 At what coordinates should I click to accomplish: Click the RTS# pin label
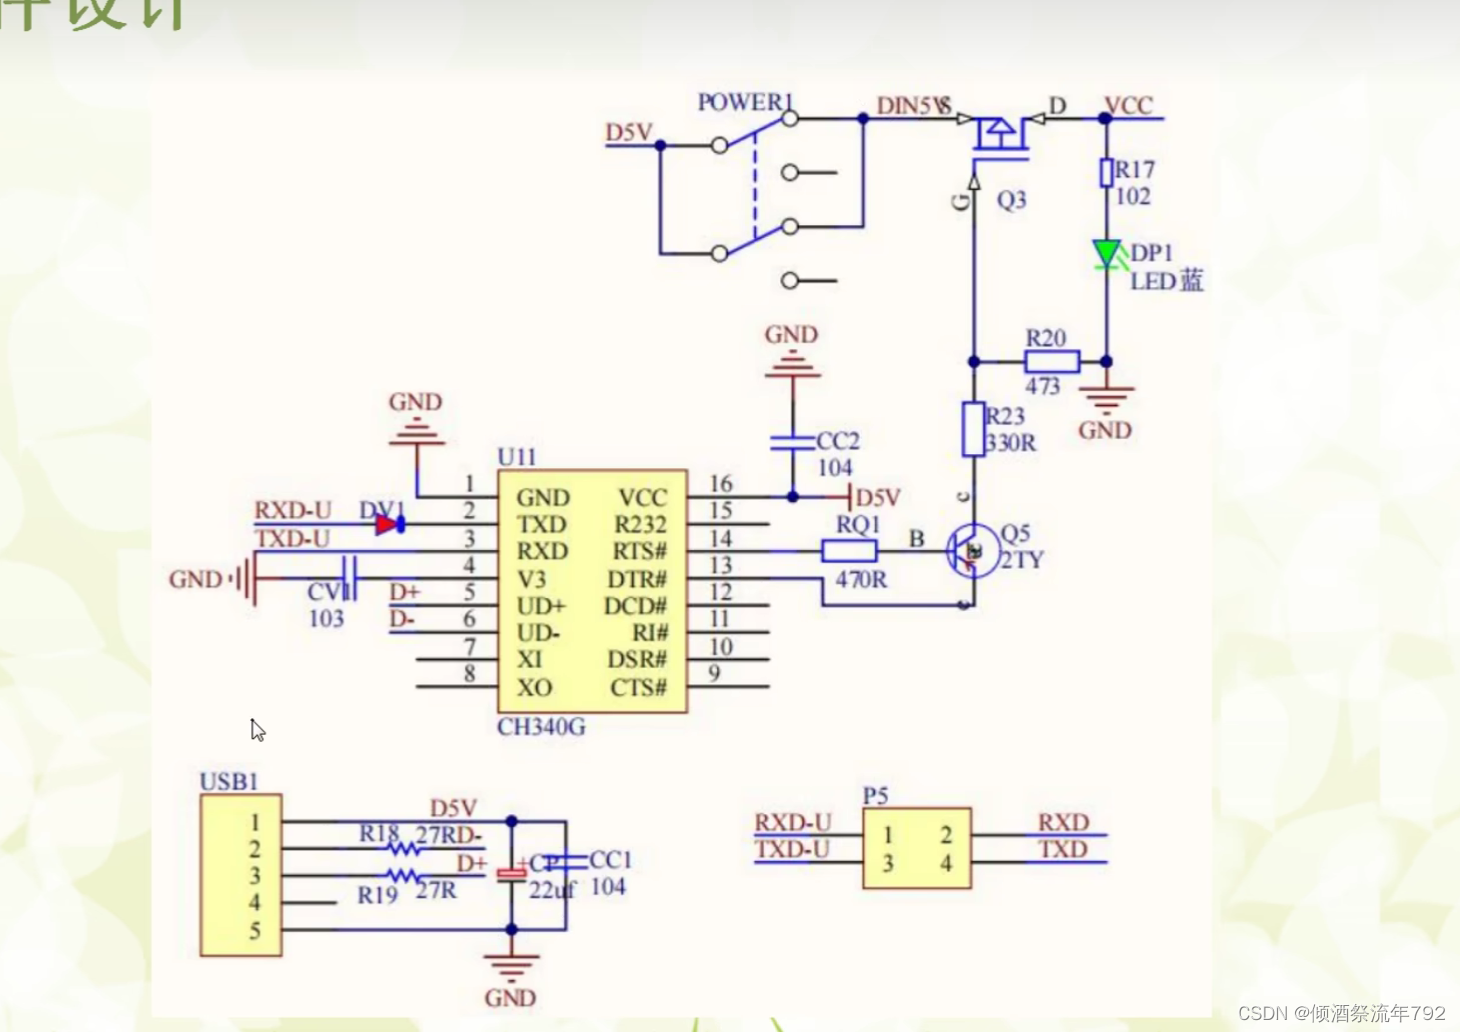[640, 551]
